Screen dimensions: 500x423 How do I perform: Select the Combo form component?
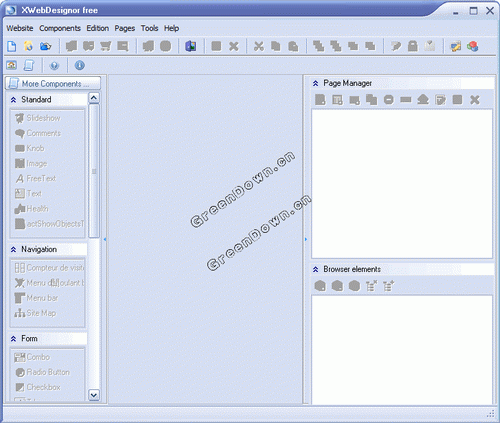pyautogui.click(x=32, y=357)
